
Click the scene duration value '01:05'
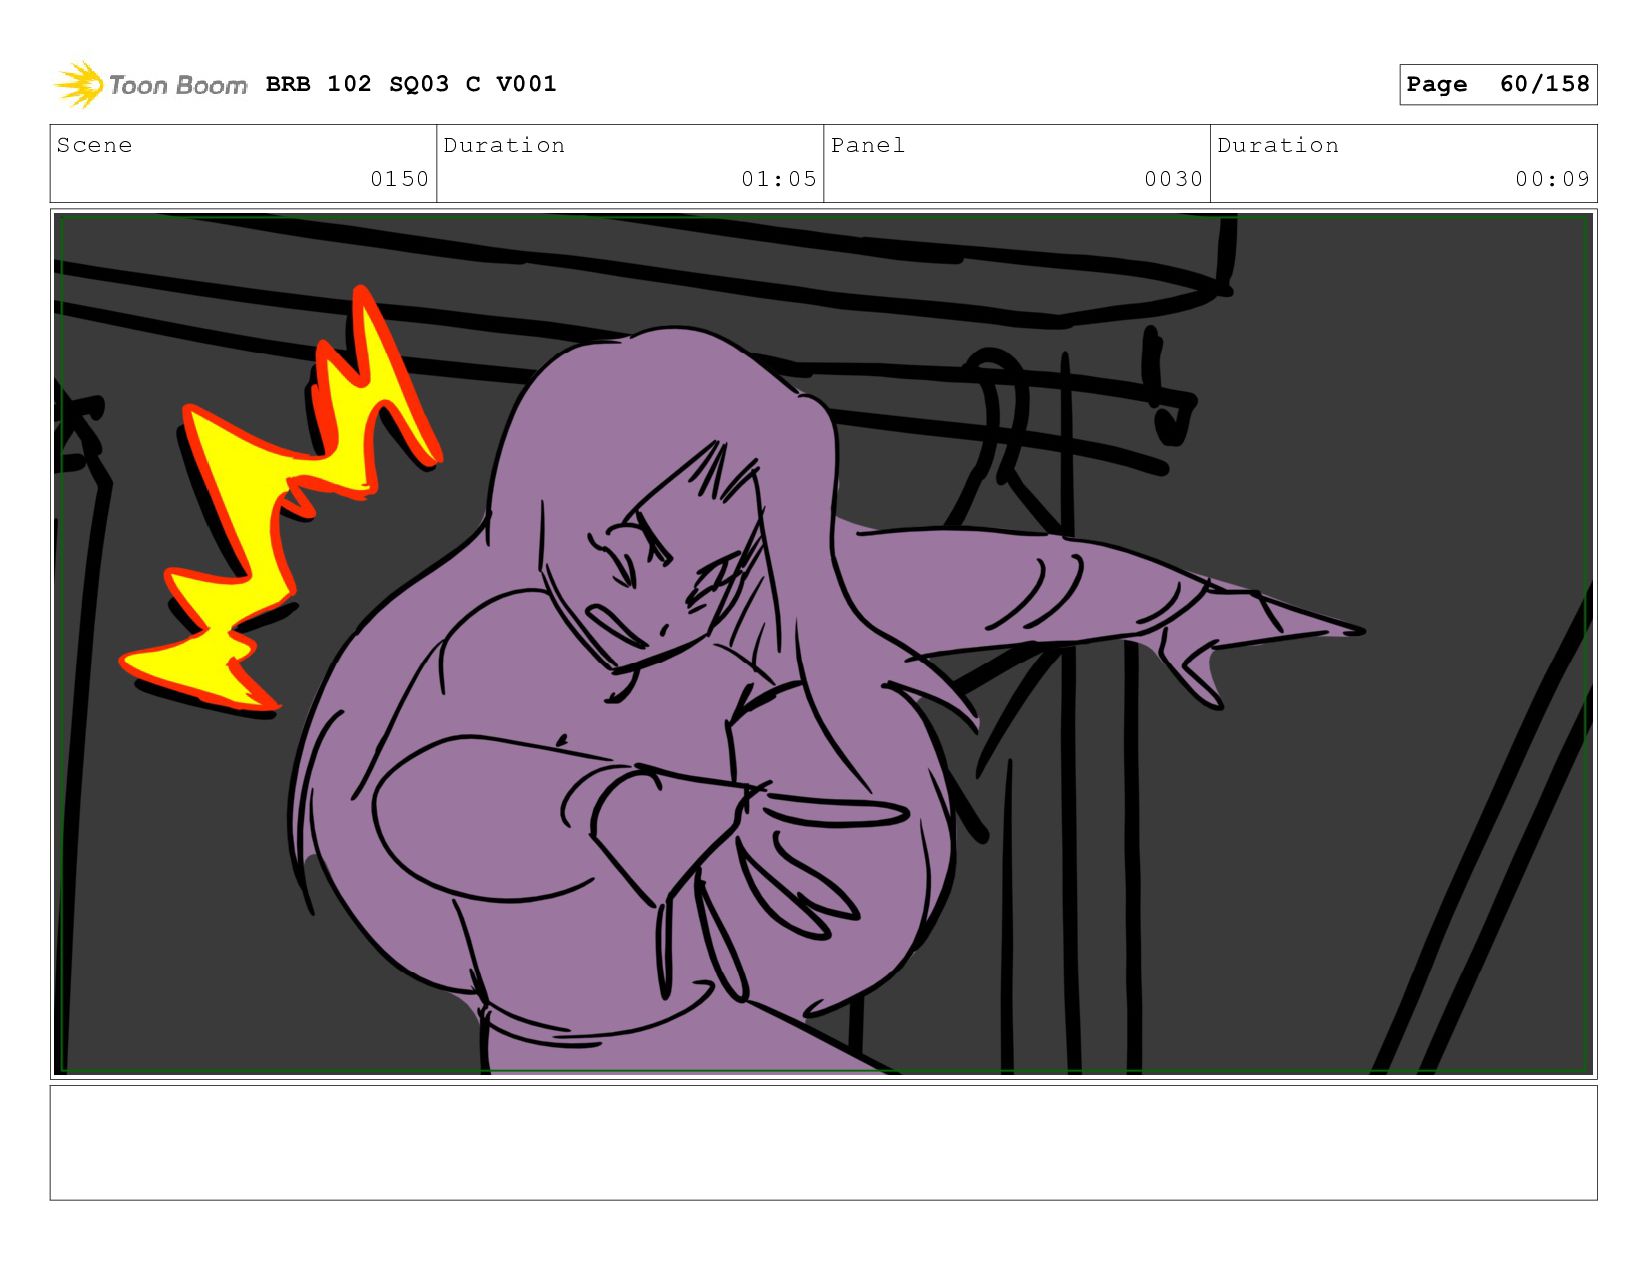(779, 179)
